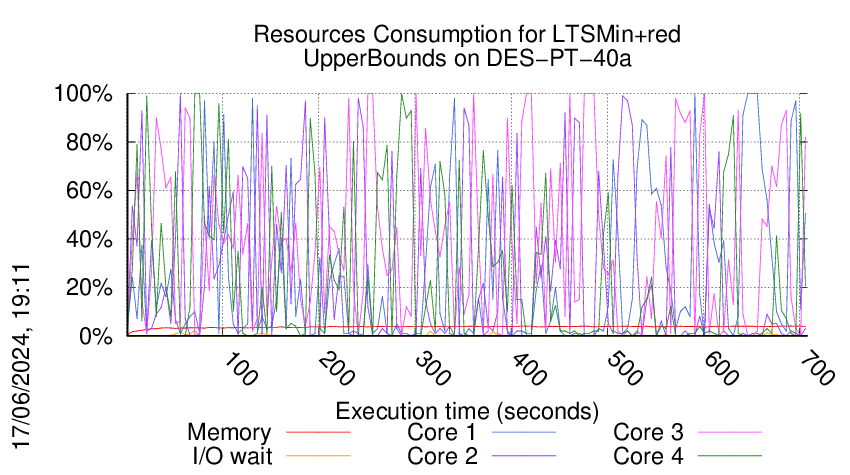850x475 pixels.
Task: Click the magenta Core 3 legend line sample
Action: (730, 432)
